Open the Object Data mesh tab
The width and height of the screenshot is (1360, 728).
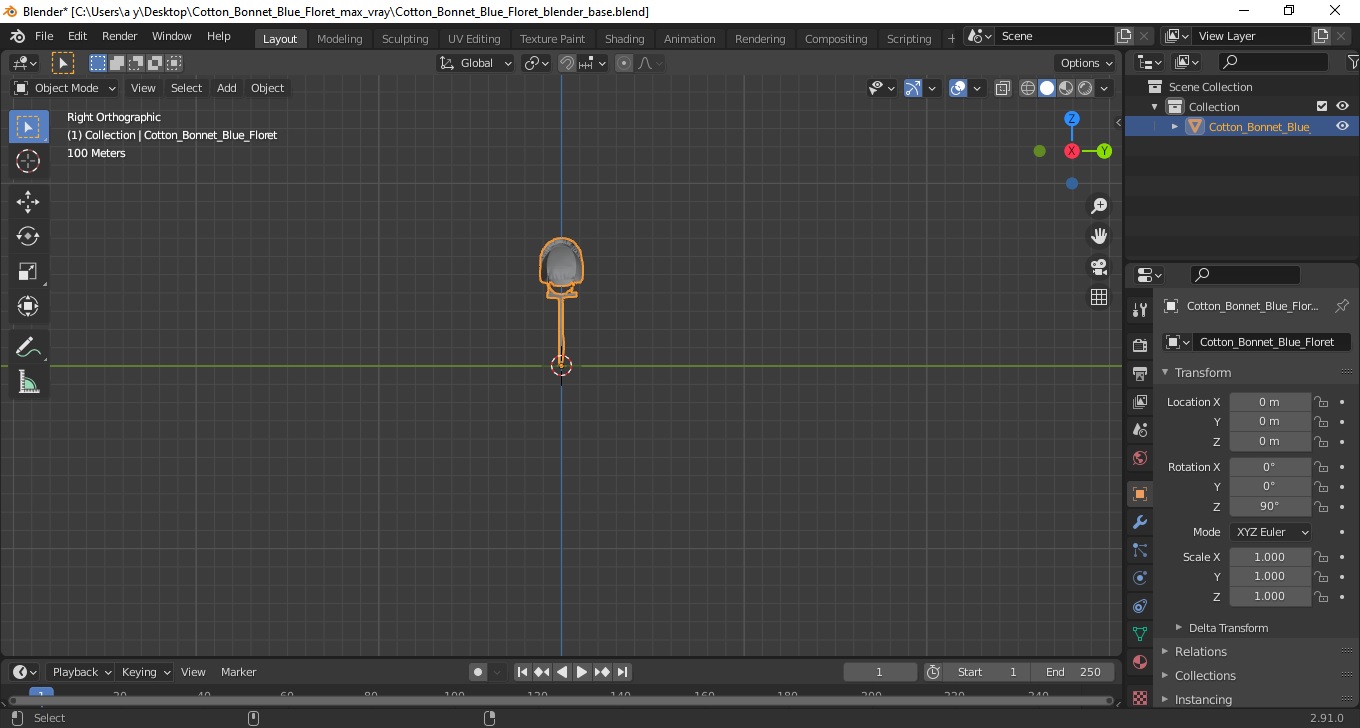coord(1139,634)
